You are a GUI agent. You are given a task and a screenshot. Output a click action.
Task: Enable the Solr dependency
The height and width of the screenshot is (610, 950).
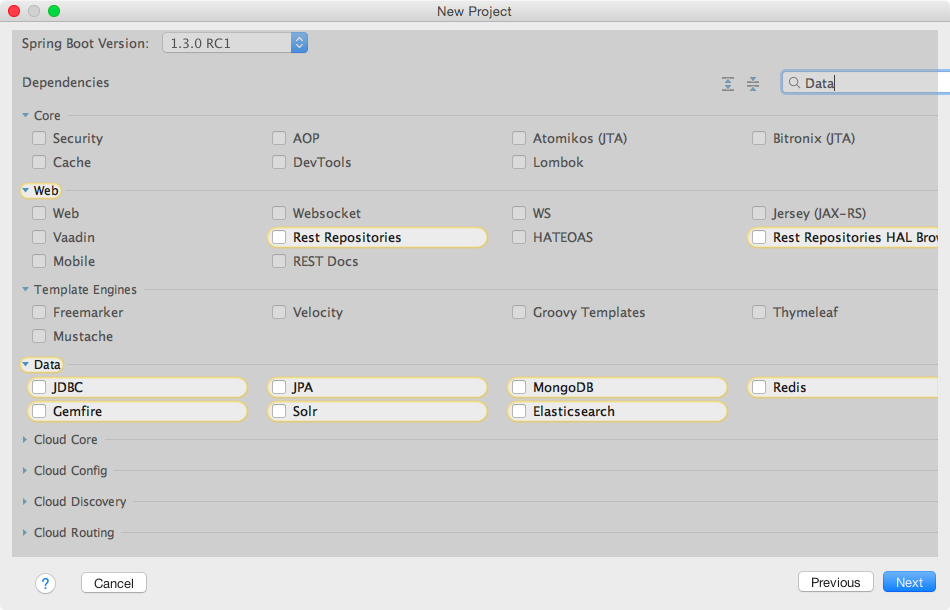279,411
